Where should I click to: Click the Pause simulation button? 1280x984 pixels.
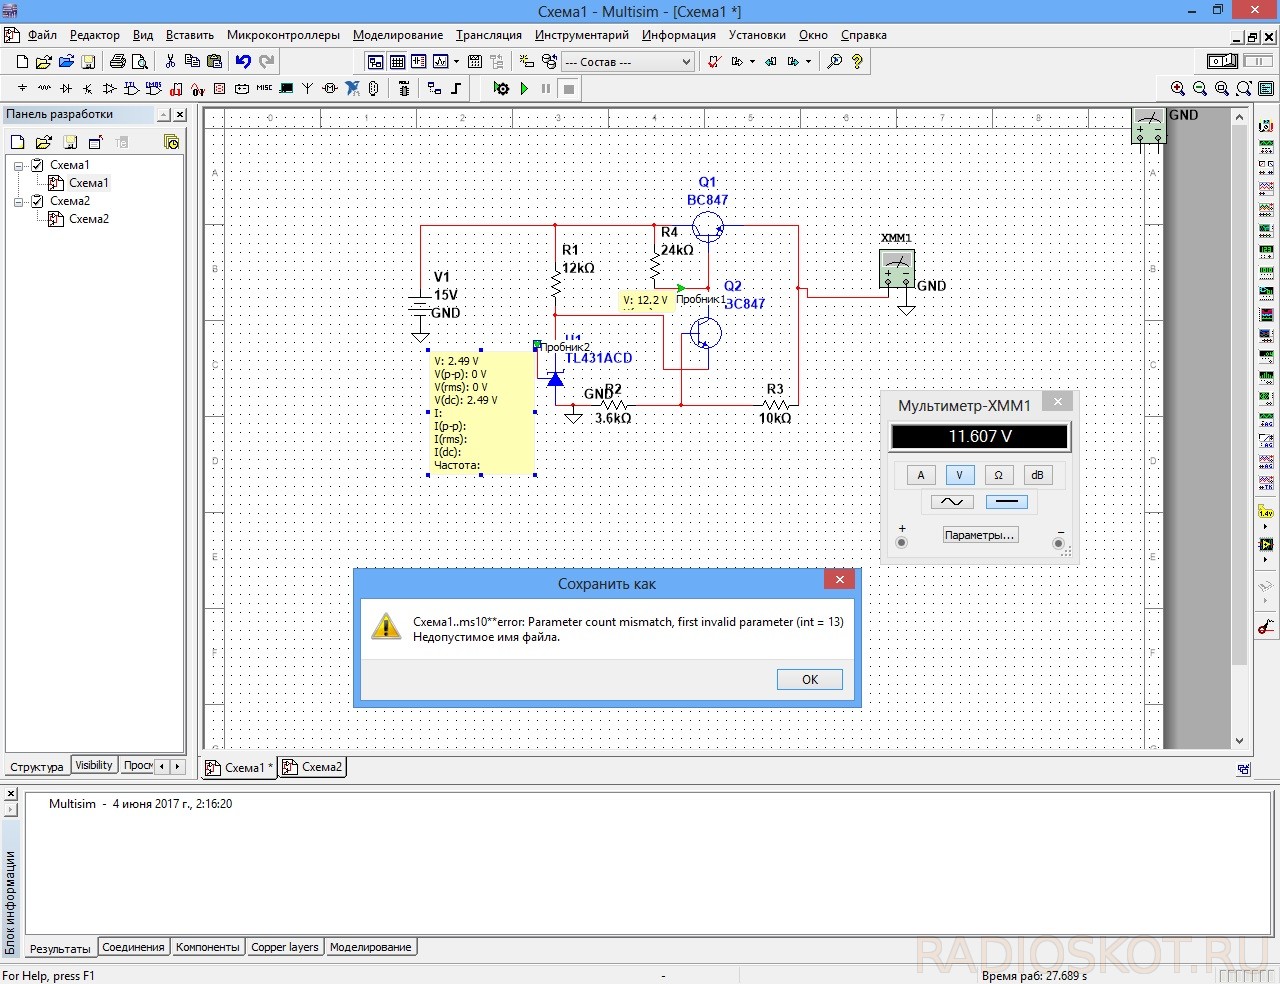click(546, 89)
